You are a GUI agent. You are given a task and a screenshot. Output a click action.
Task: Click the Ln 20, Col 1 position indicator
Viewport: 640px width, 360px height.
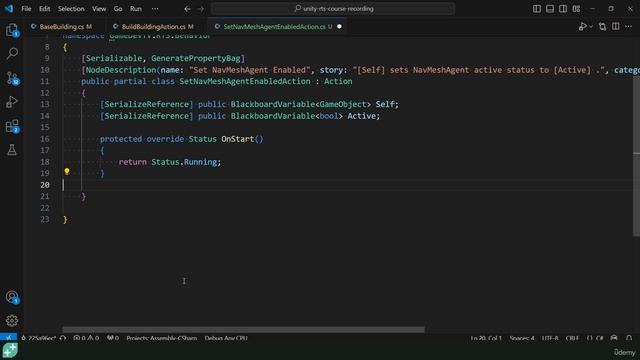[486, 338]
